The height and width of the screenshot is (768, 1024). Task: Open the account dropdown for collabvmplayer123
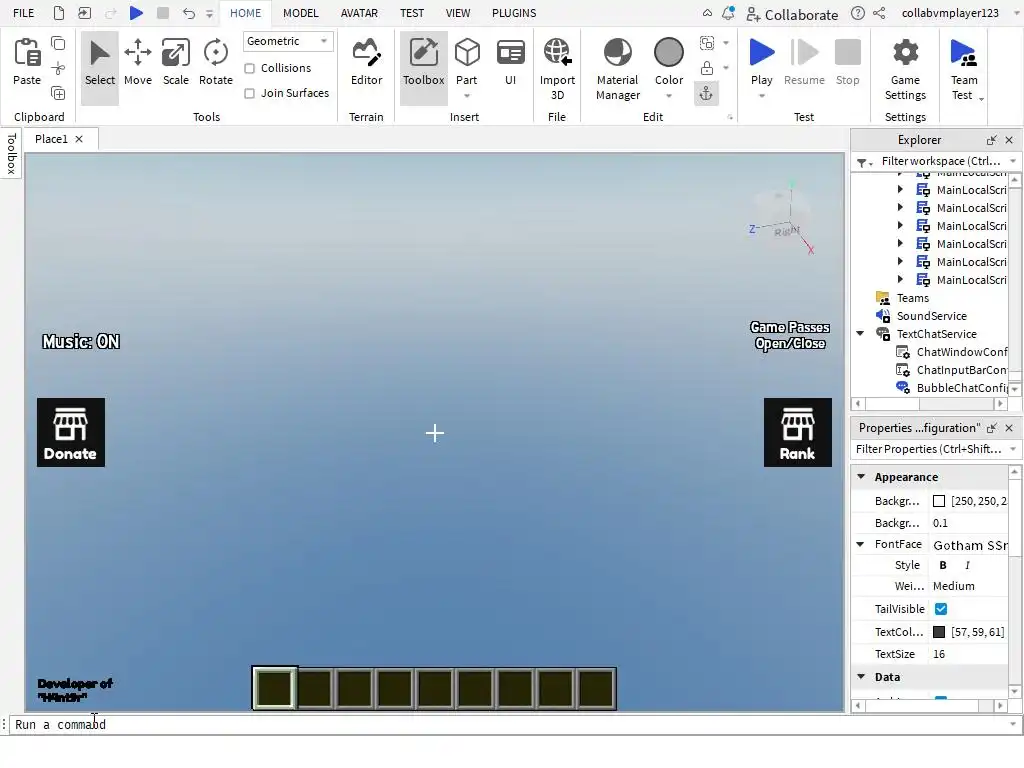click(x=1017, y=13)
